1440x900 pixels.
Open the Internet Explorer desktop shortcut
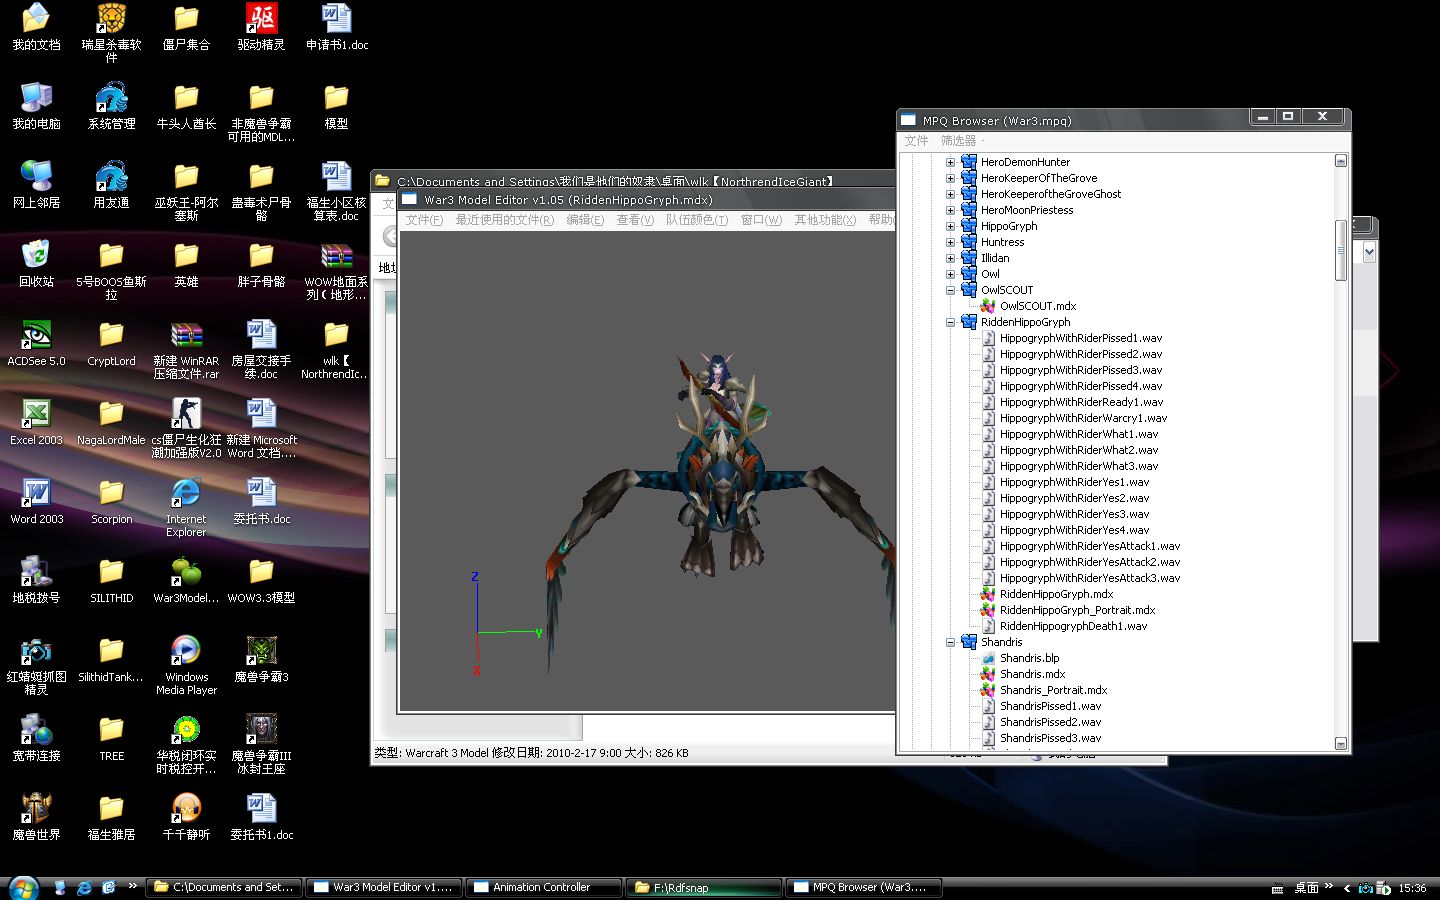pos(186,506)
